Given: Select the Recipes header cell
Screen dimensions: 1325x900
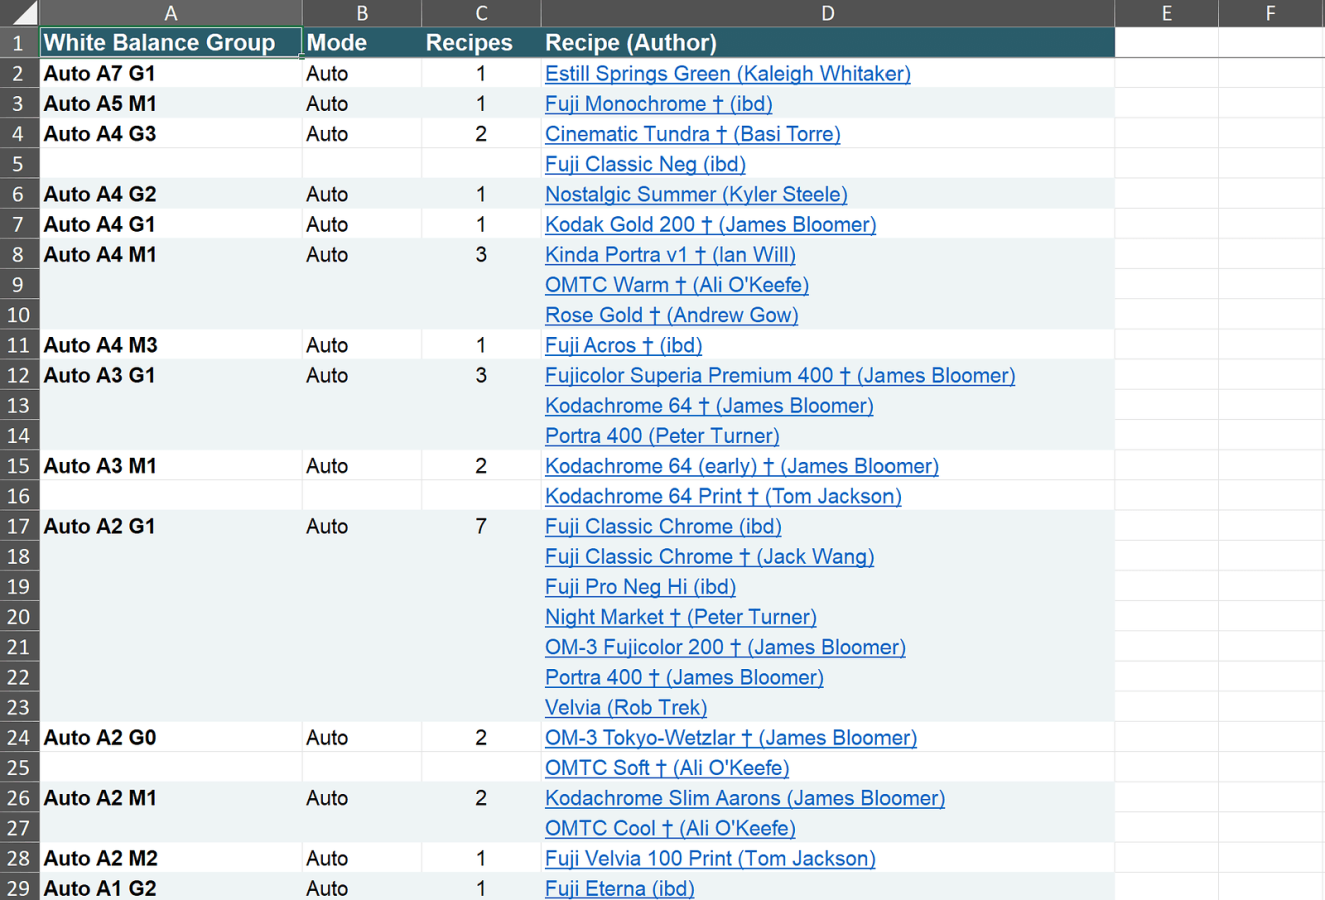Looking at the screenshot, I should [x=481, y=42].
